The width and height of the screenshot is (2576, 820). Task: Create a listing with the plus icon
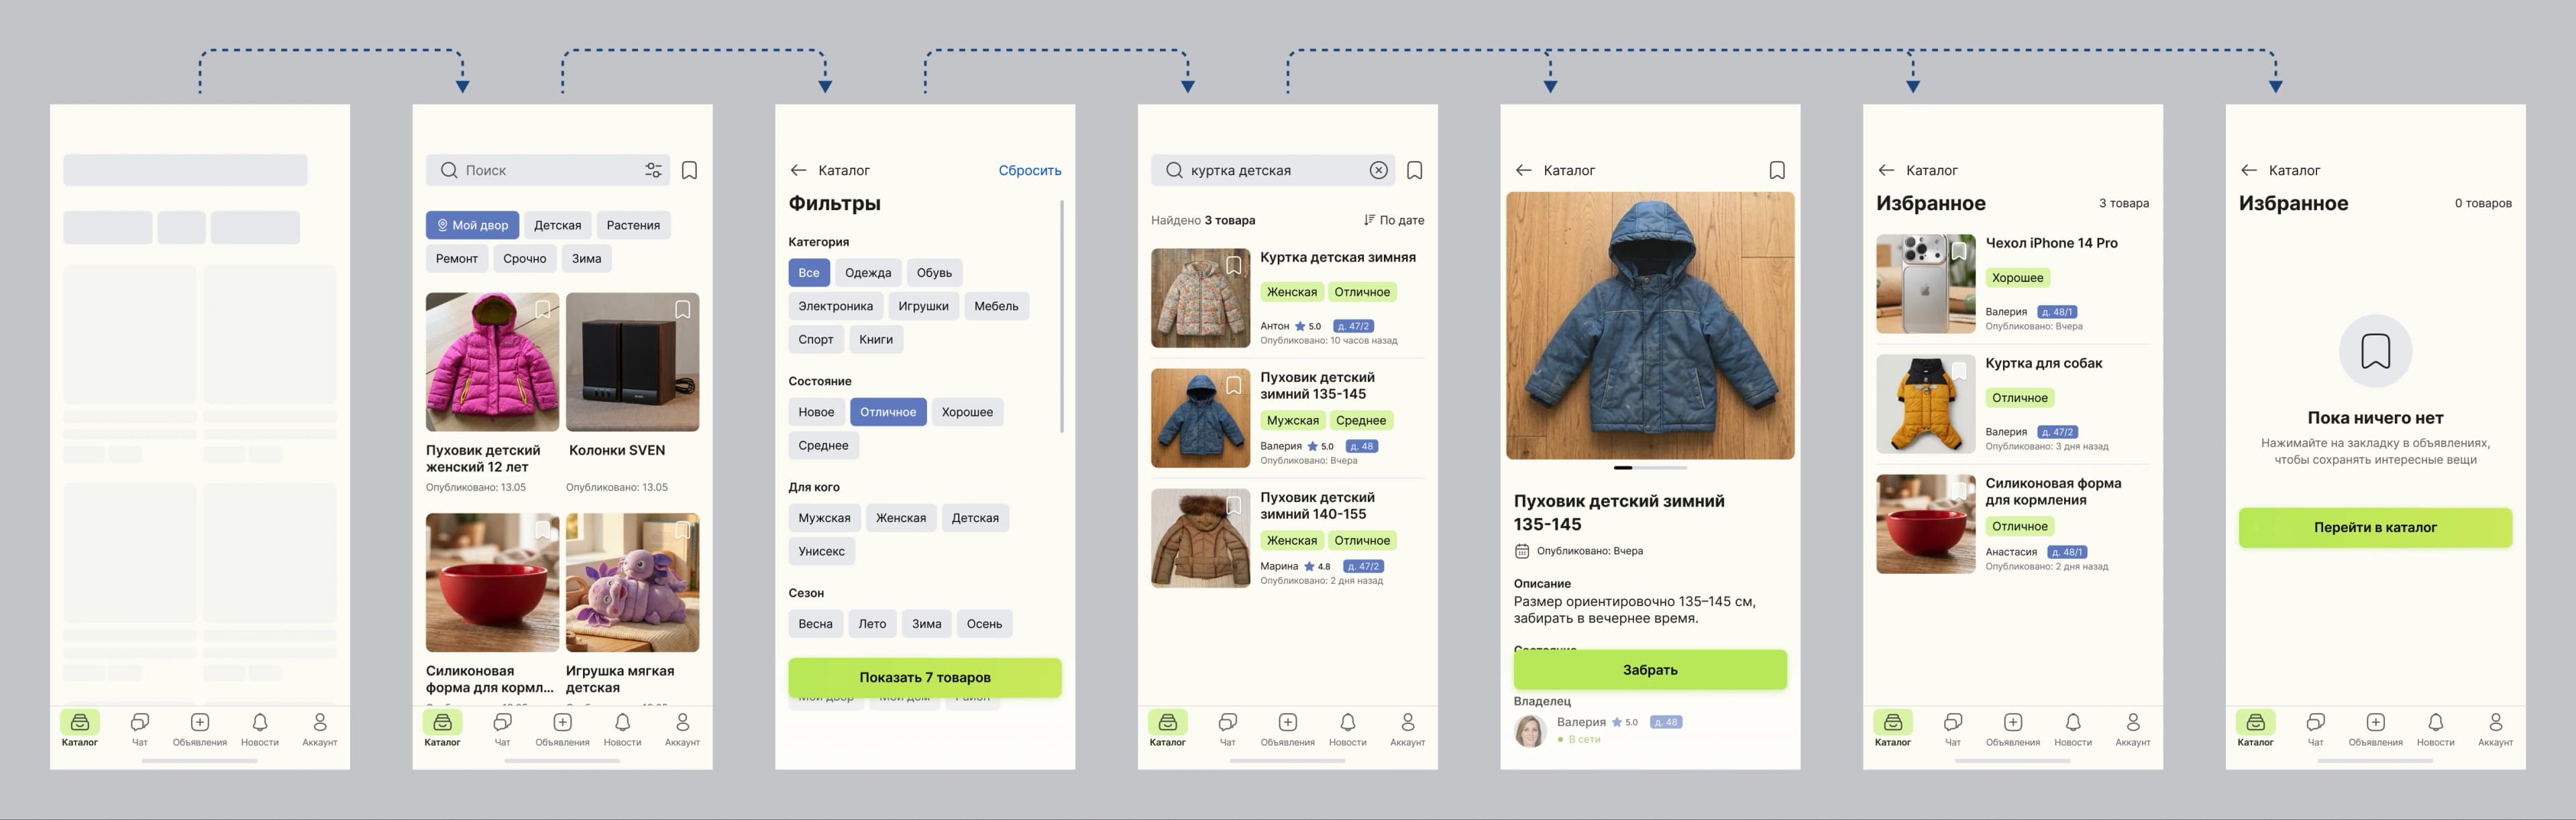563,723
